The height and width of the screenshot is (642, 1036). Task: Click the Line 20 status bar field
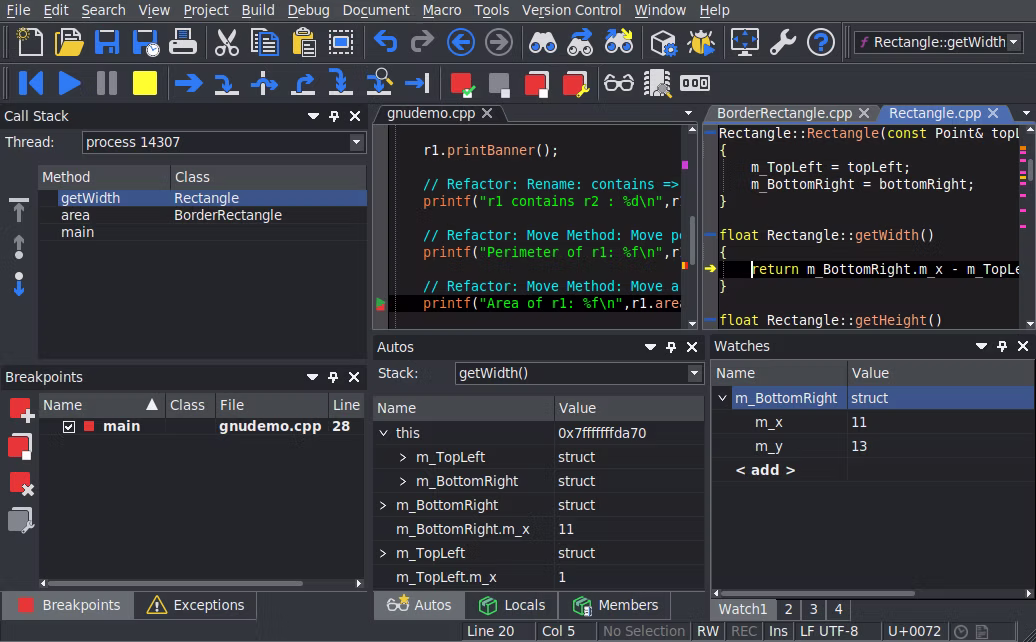point(490,631)
